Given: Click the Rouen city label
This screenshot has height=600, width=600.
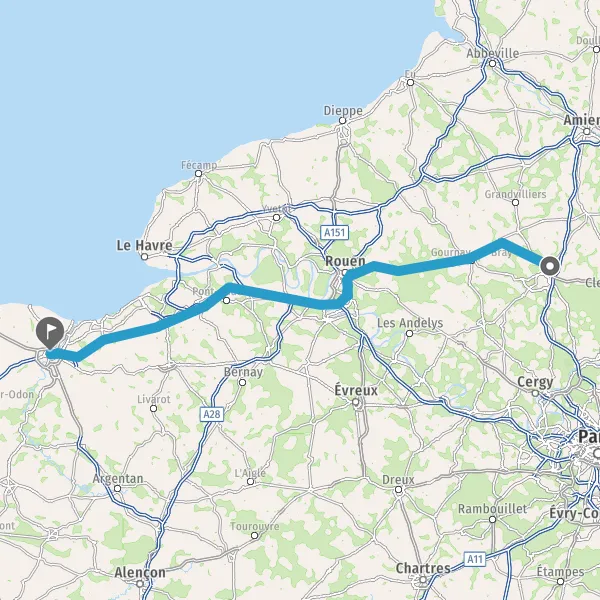Looking at the screenshot, I should click(345, 261).
